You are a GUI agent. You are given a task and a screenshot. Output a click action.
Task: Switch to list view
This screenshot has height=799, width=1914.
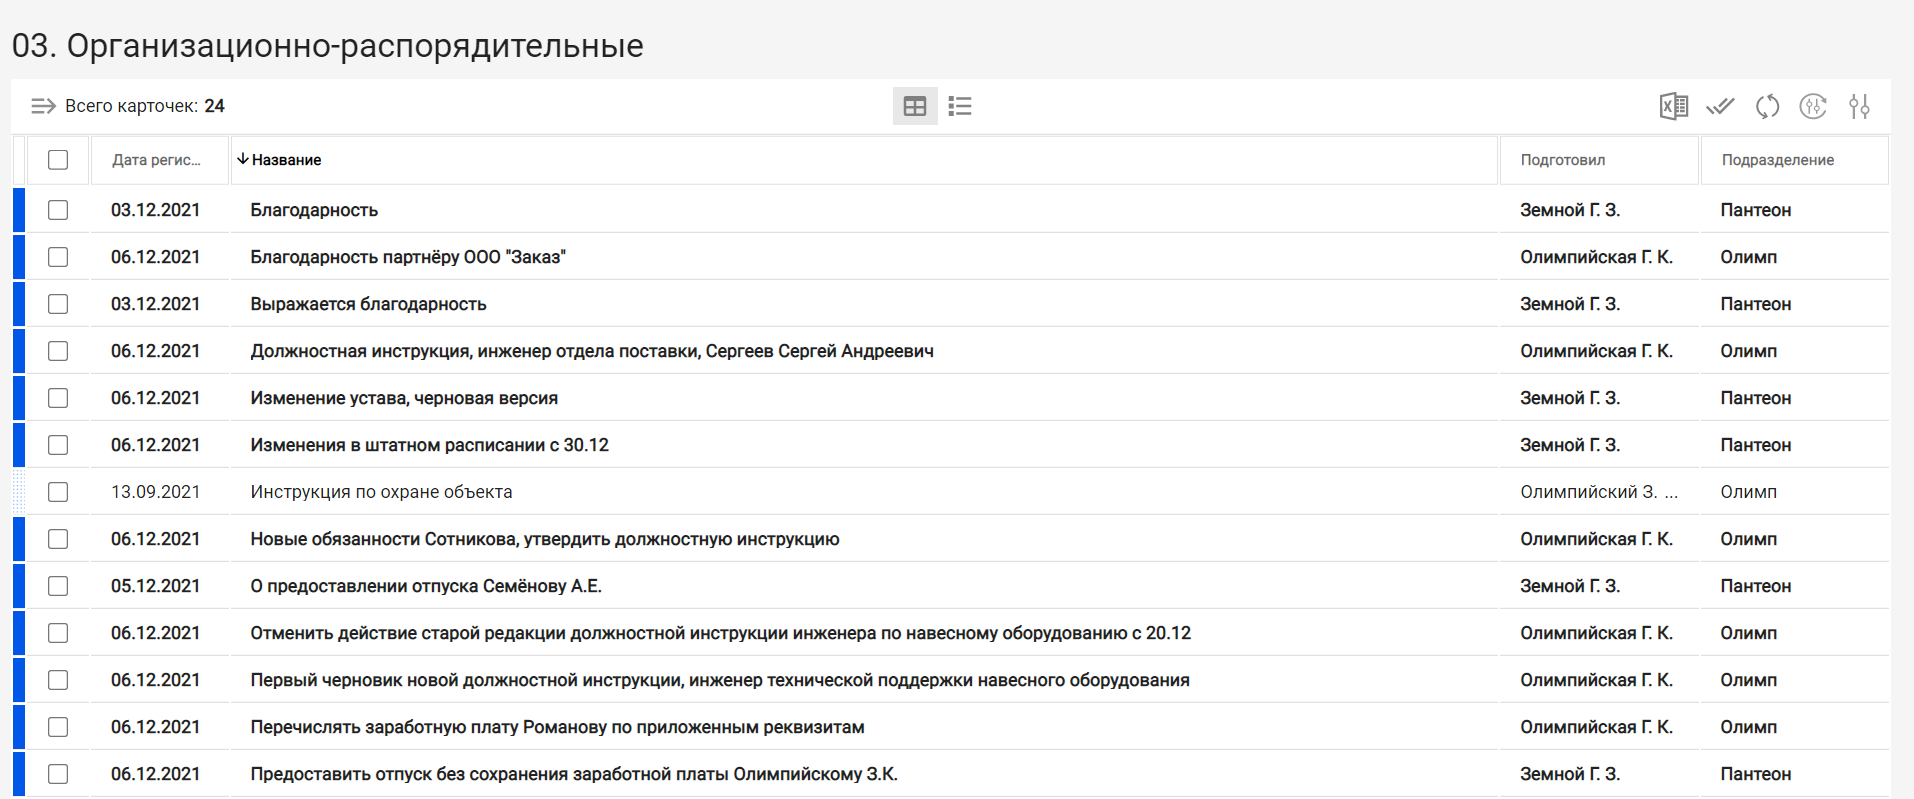[960, 106]
